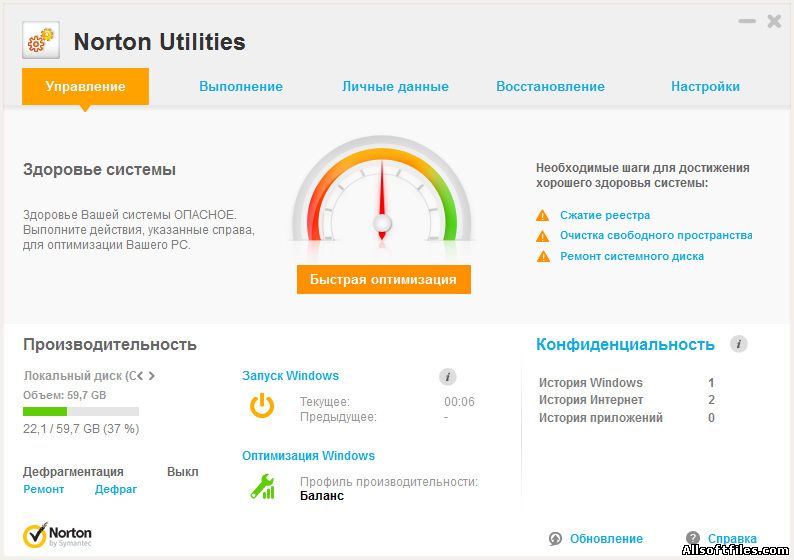Open the Очистка свободного пространства link
Viewport: 794px width, 560px height.
[x=655, y=235]
